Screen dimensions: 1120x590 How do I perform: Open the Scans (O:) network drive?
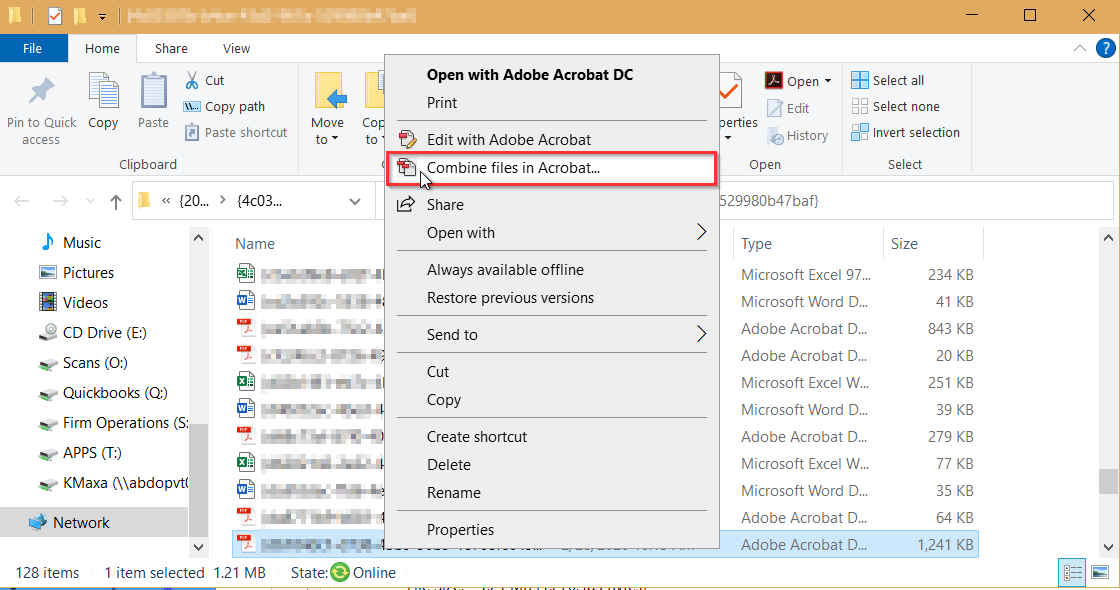[x=84, y=362]
